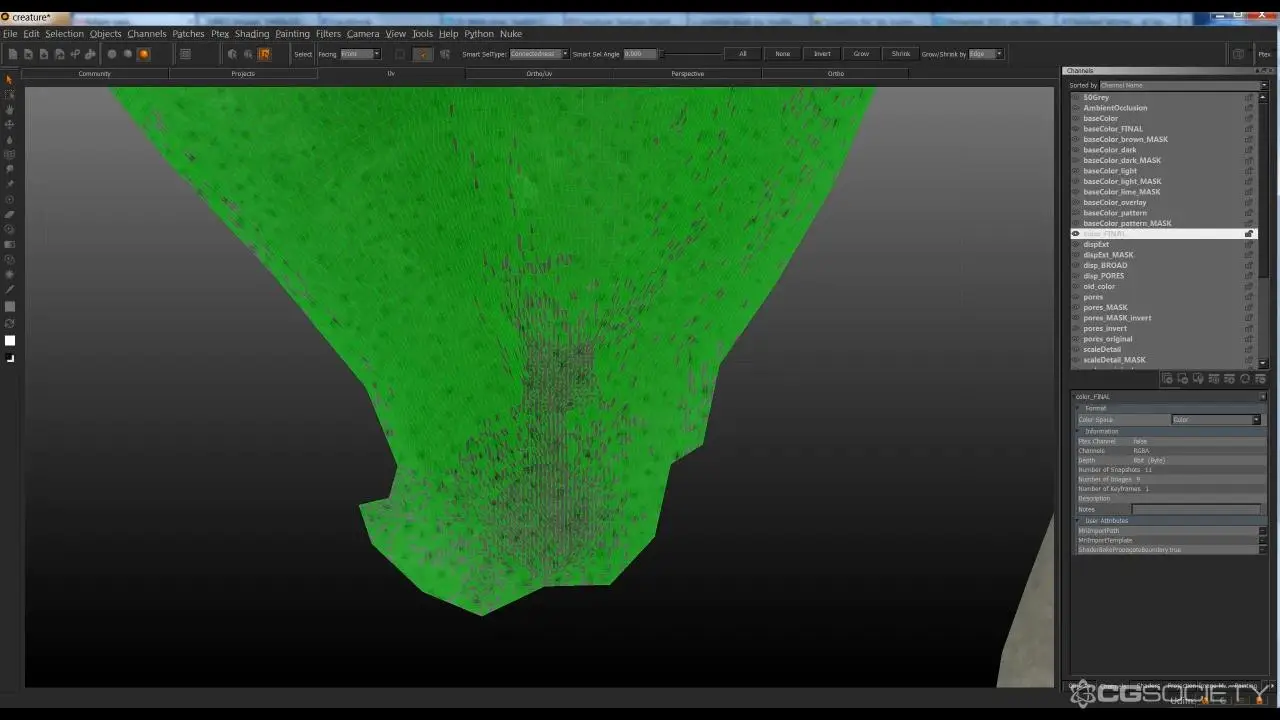Click the highlighted orange selection mode icon
This screenshot has width=1280, height=720.
(x=264, y=54)
